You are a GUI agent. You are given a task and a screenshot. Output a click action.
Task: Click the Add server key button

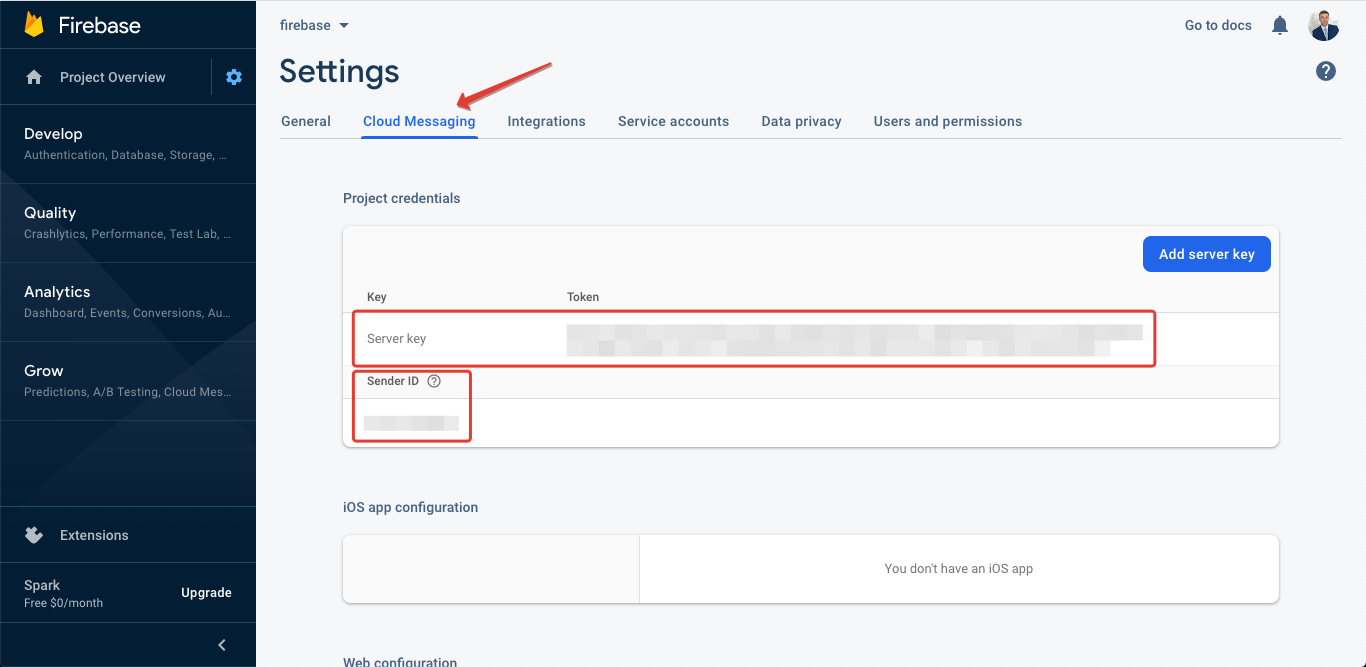[x=1207, y=254]
